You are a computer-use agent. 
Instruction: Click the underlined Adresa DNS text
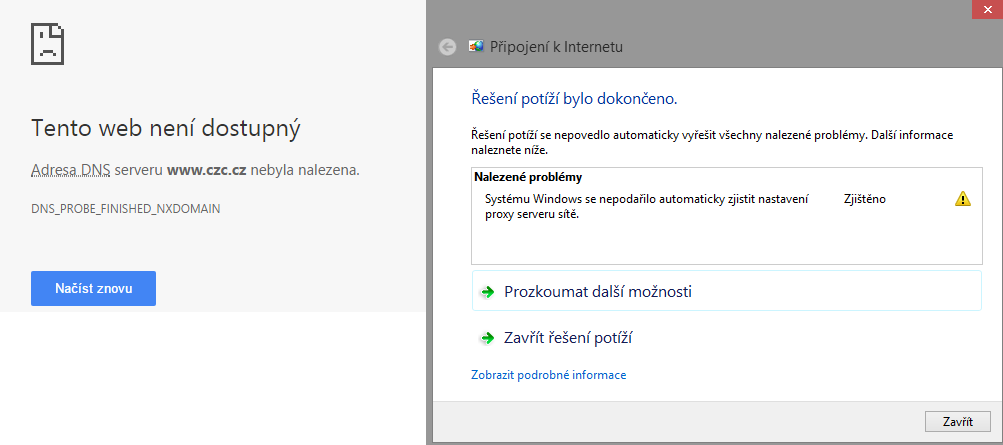(71, 170)
